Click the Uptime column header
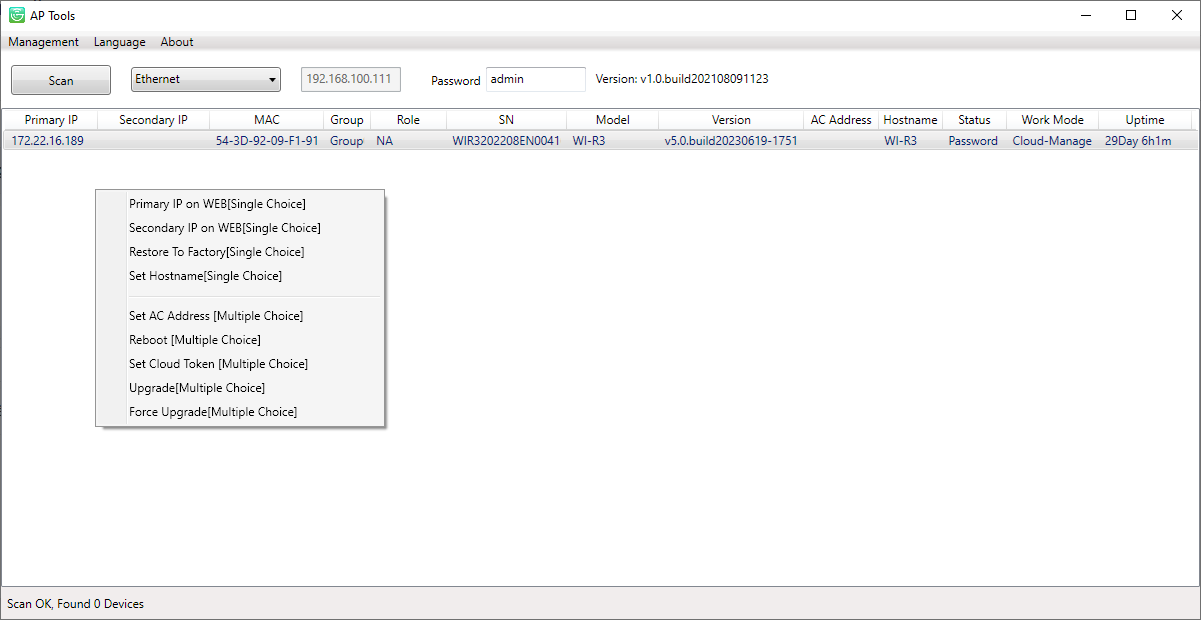Image resolution: width=1201 pixels, height=620 pixels. click(x=1144, y=120)
